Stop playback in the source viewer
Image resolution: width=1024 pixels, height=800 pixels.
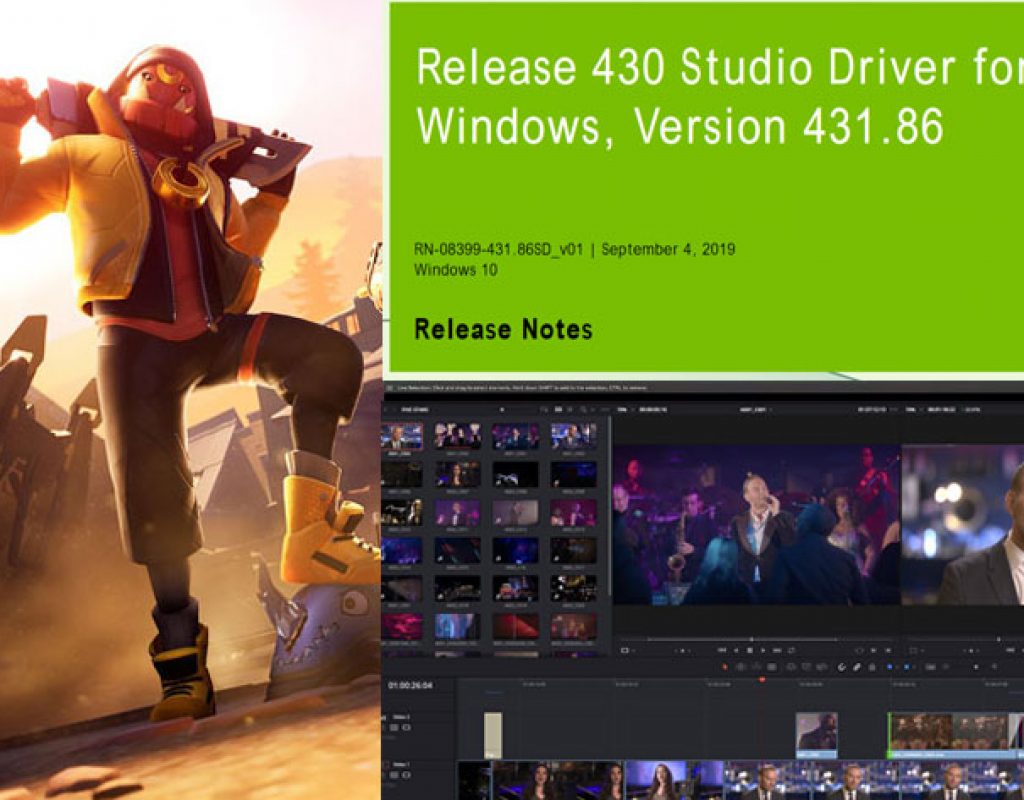(750, 650)
